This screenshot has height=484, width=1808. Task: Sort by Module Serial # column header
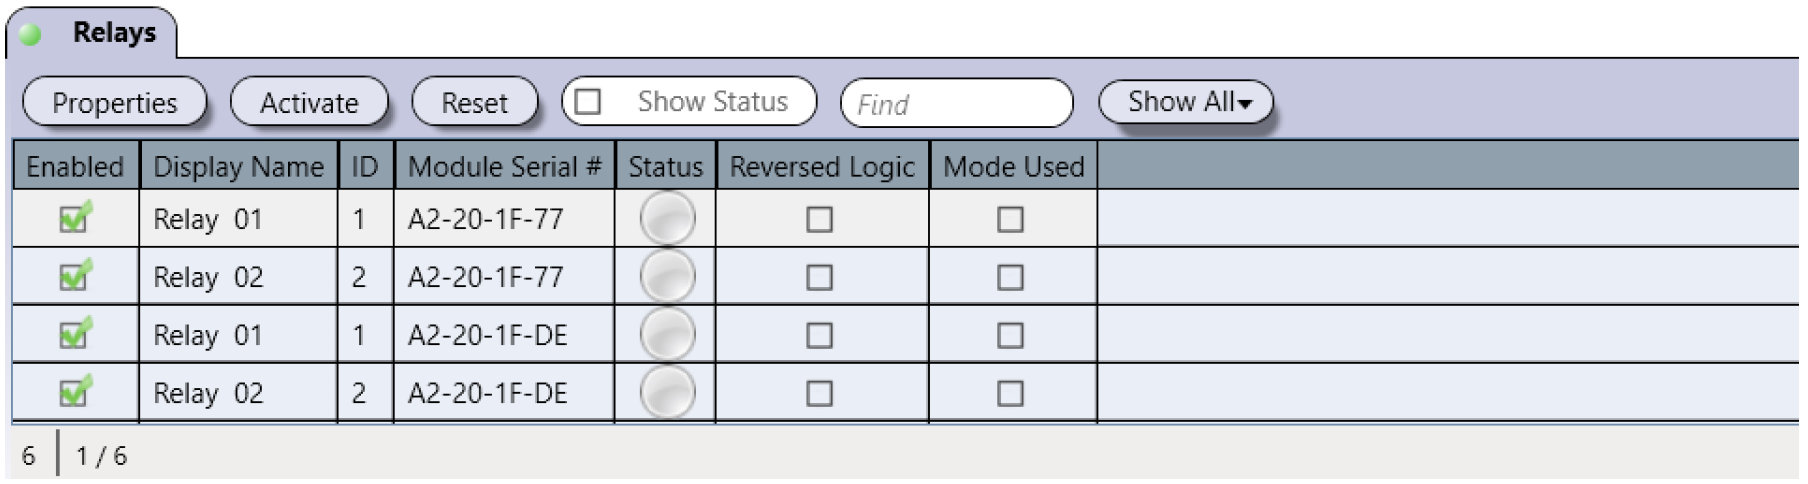[x=504, y=166]
